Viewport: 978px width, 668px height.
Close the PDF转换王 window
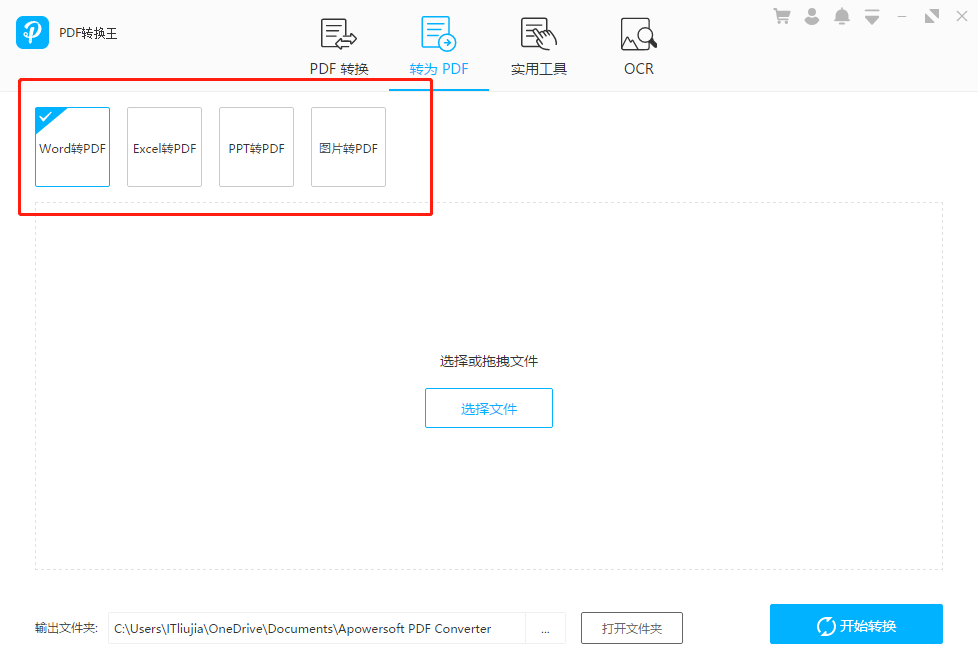(962, 16)
